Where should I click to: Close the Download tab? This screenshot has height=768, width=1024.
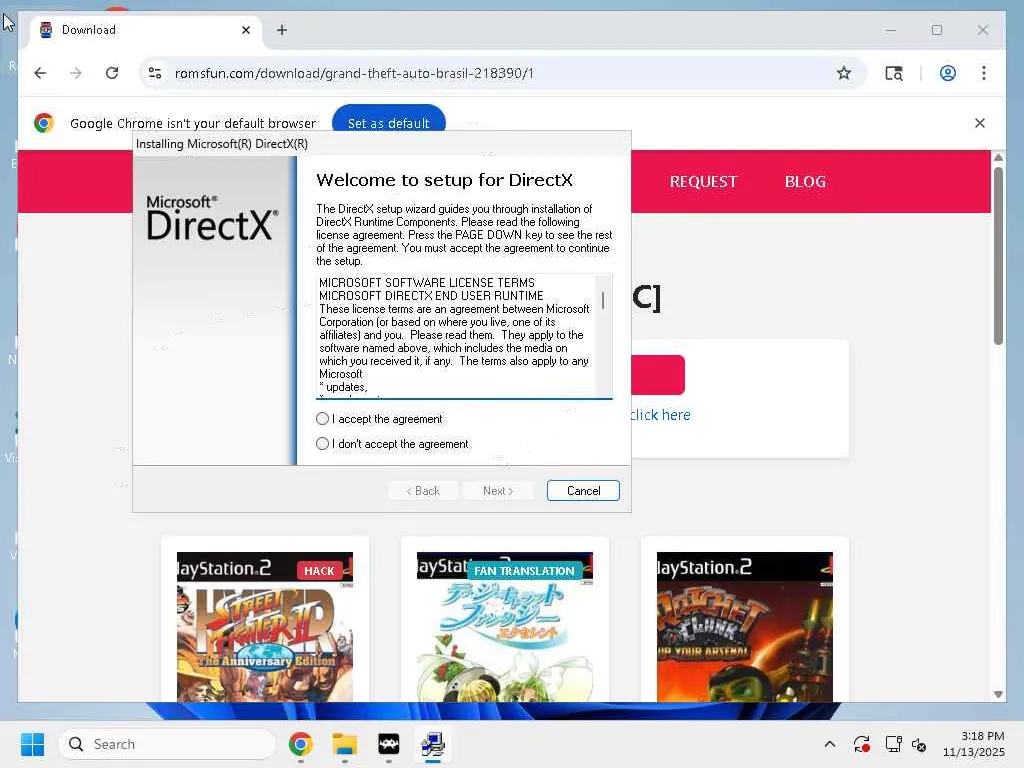(x=246, y=30)
